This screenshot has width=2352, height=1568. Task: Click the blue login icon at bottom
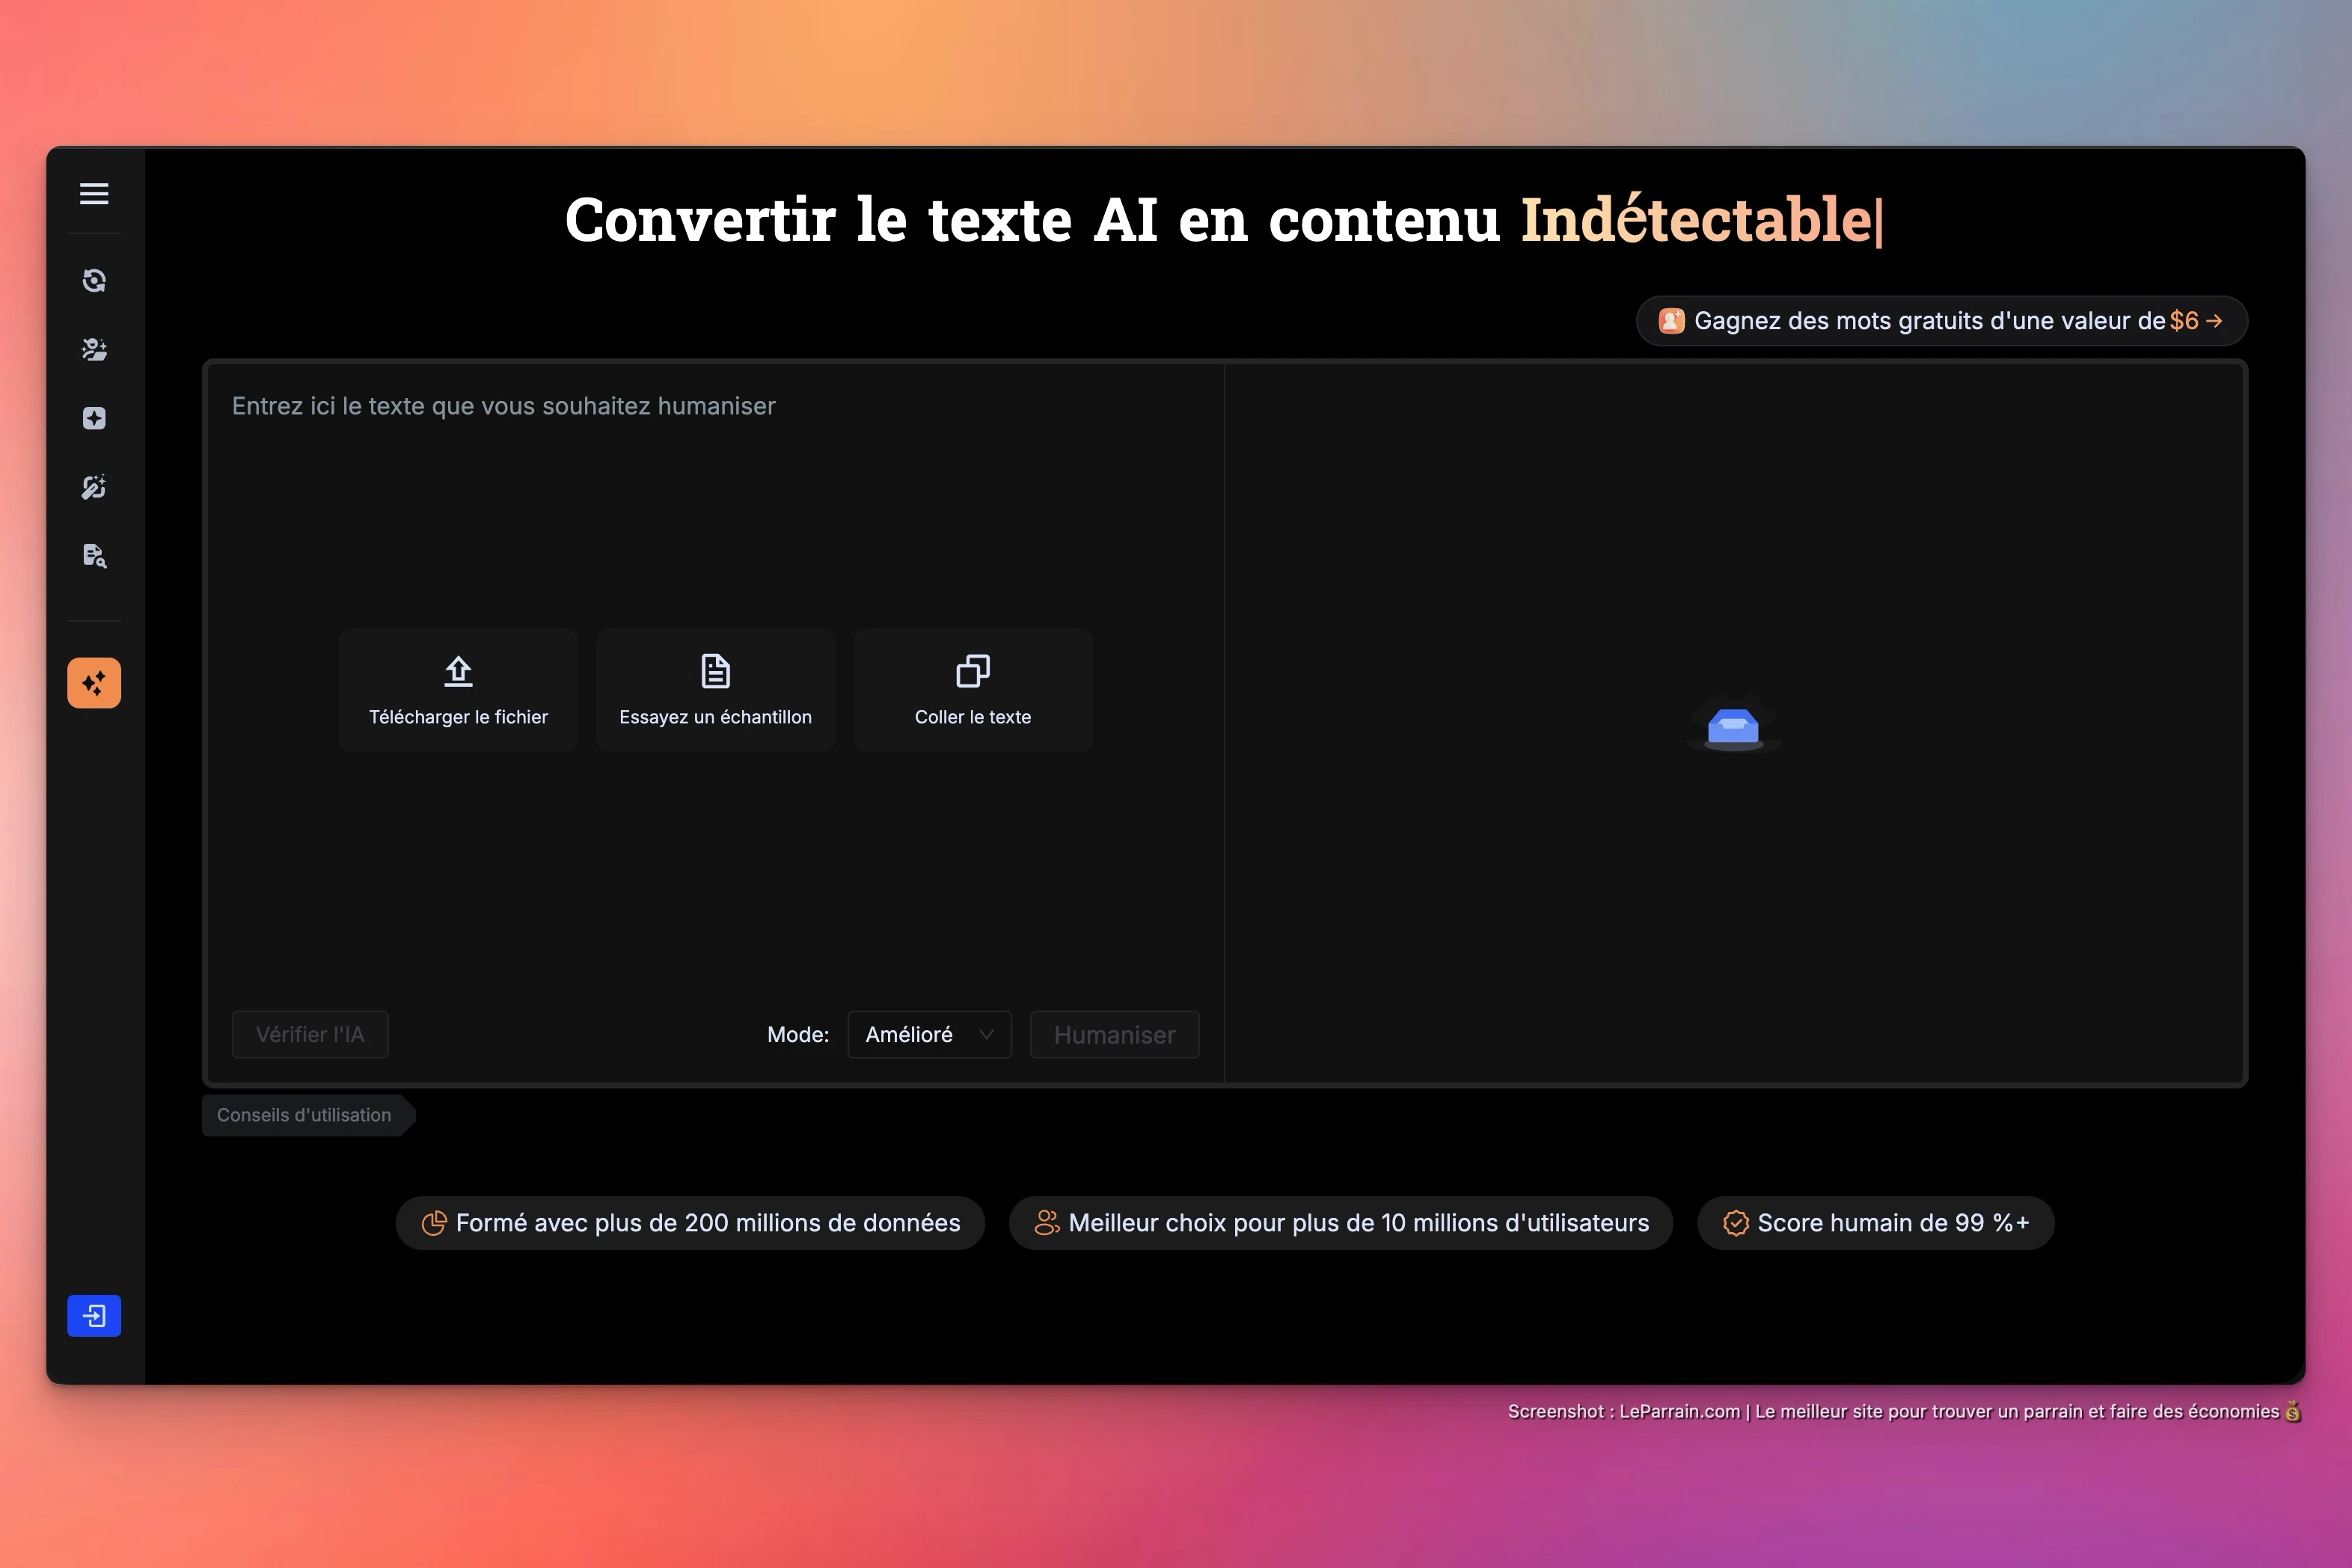[x=94, y=1316]
